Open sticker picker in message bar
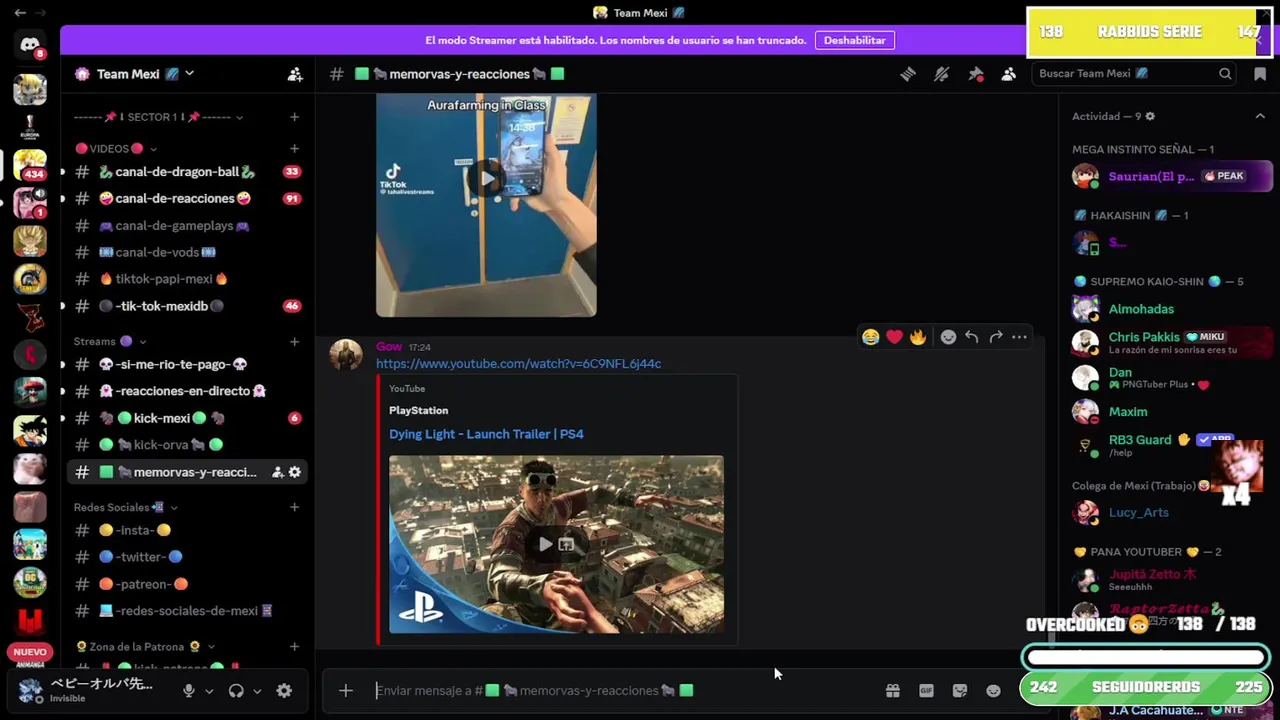This screenshot has height=720, width=1280. click(x=960, y=690)
